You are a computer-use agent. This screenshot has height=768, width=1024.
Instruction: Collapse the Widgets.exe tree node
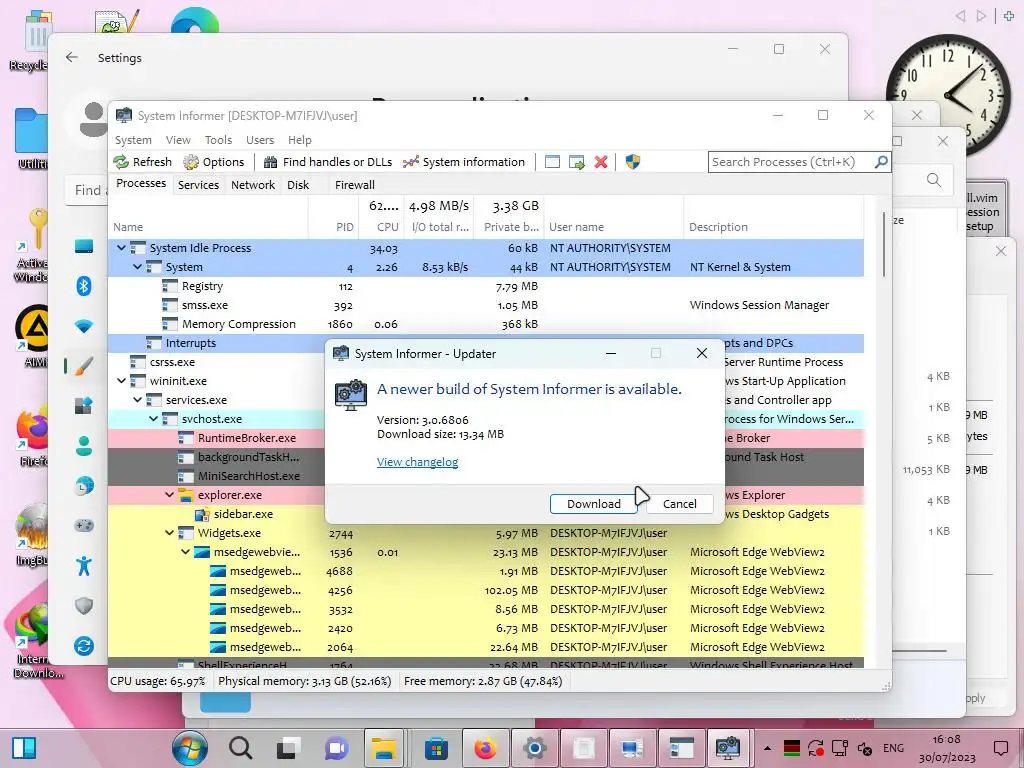[x=169, y=532]
